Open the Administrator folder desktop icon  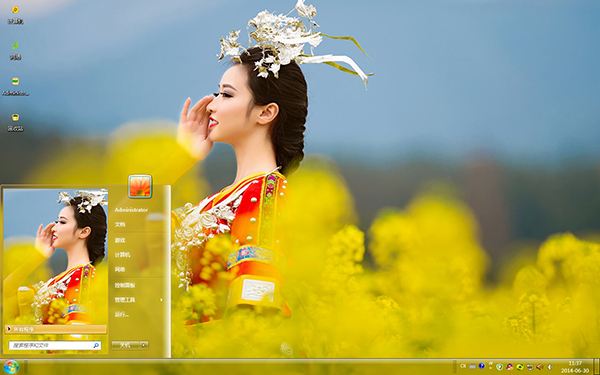[15, 86]
